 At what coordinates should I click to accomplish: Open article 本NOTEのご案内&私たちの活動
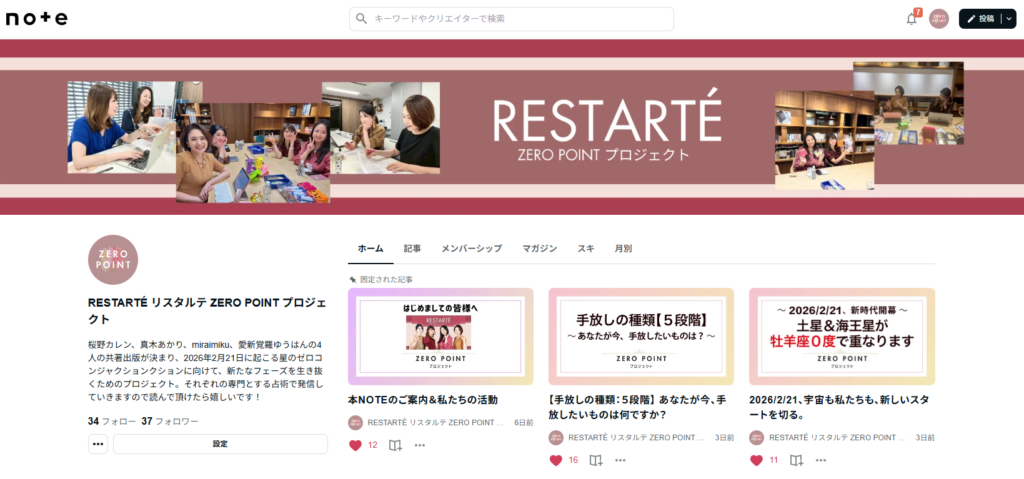[x=423, y=399]
